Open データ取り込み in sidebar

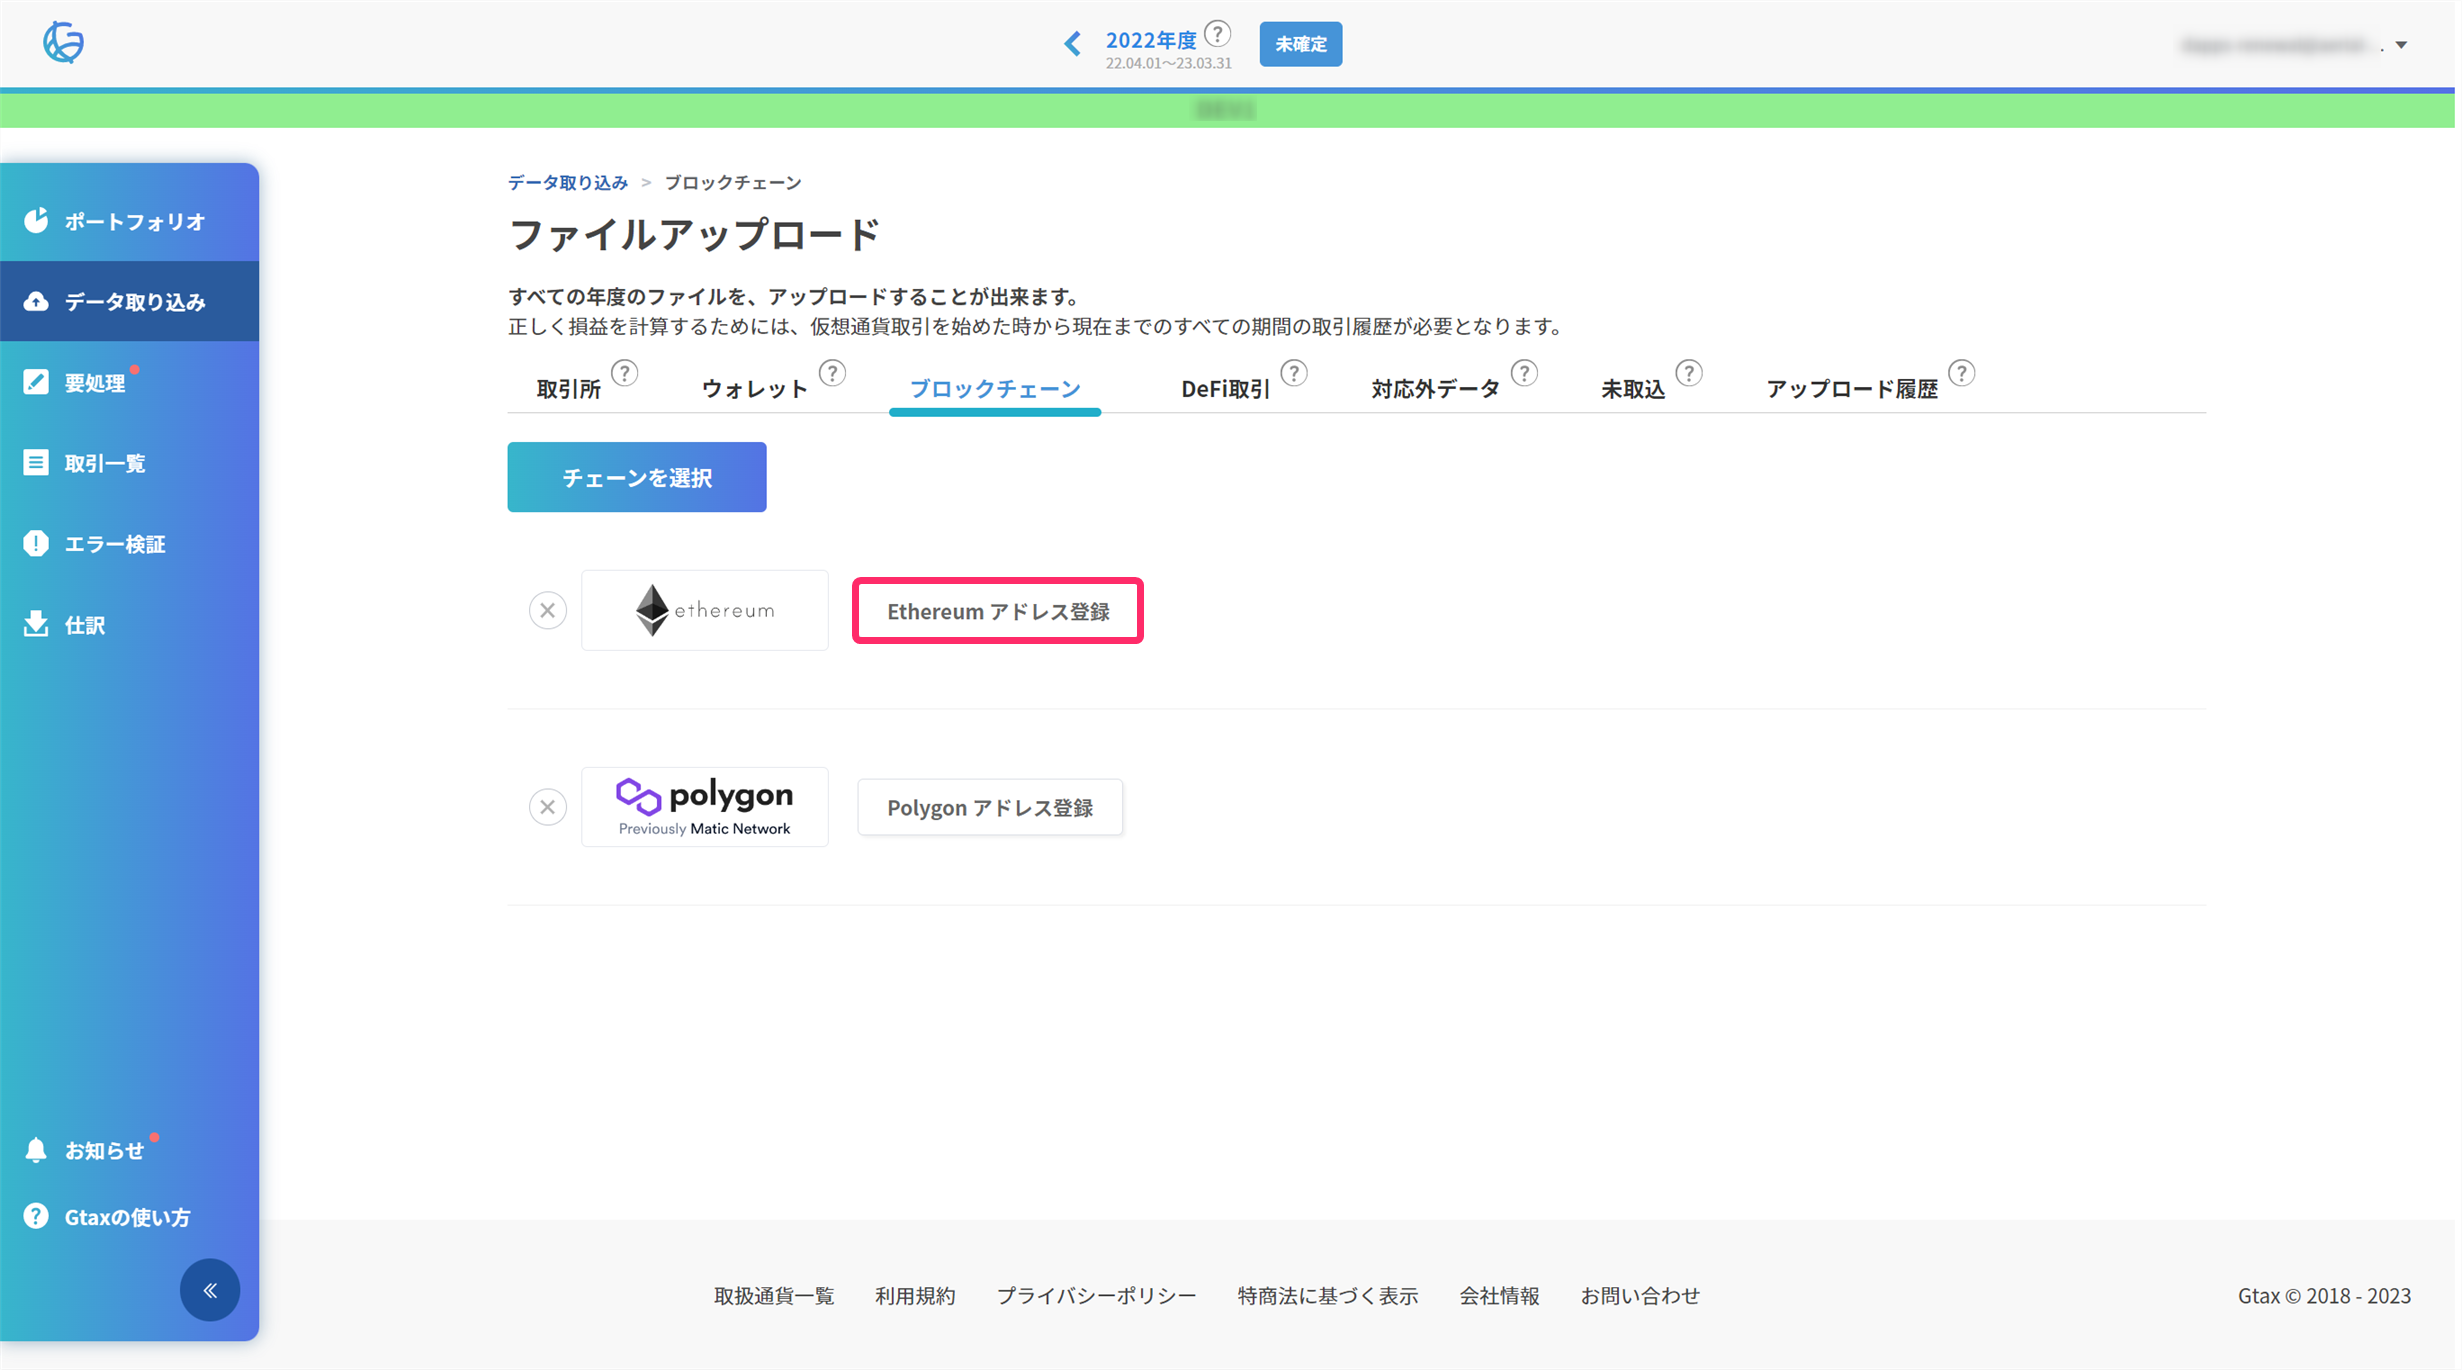tap(130, 301)
